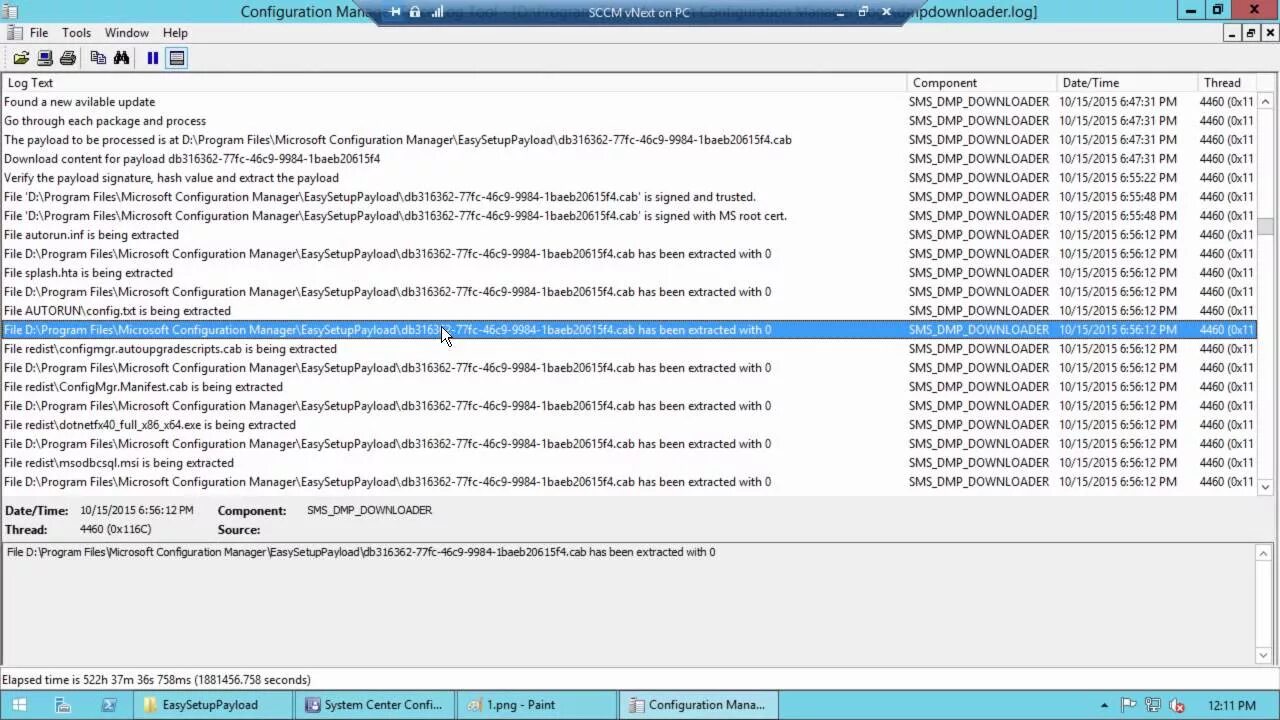This screenshot has height=720, width=1280.
Task: Show hidden tray icons arrow
Action: pyautogui.click(x=1104, y=705)
